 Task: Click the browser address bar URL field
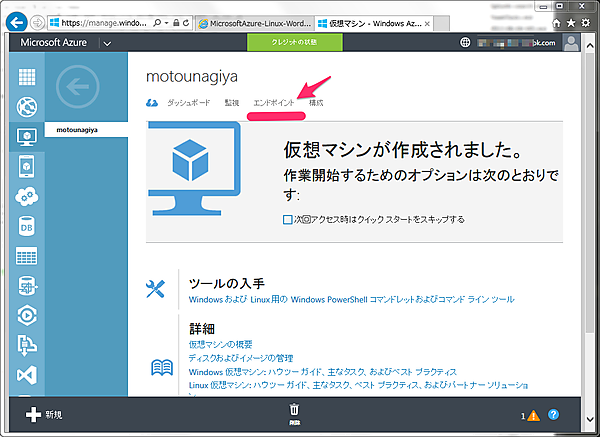pyautogui.click(x=104, y=23)
